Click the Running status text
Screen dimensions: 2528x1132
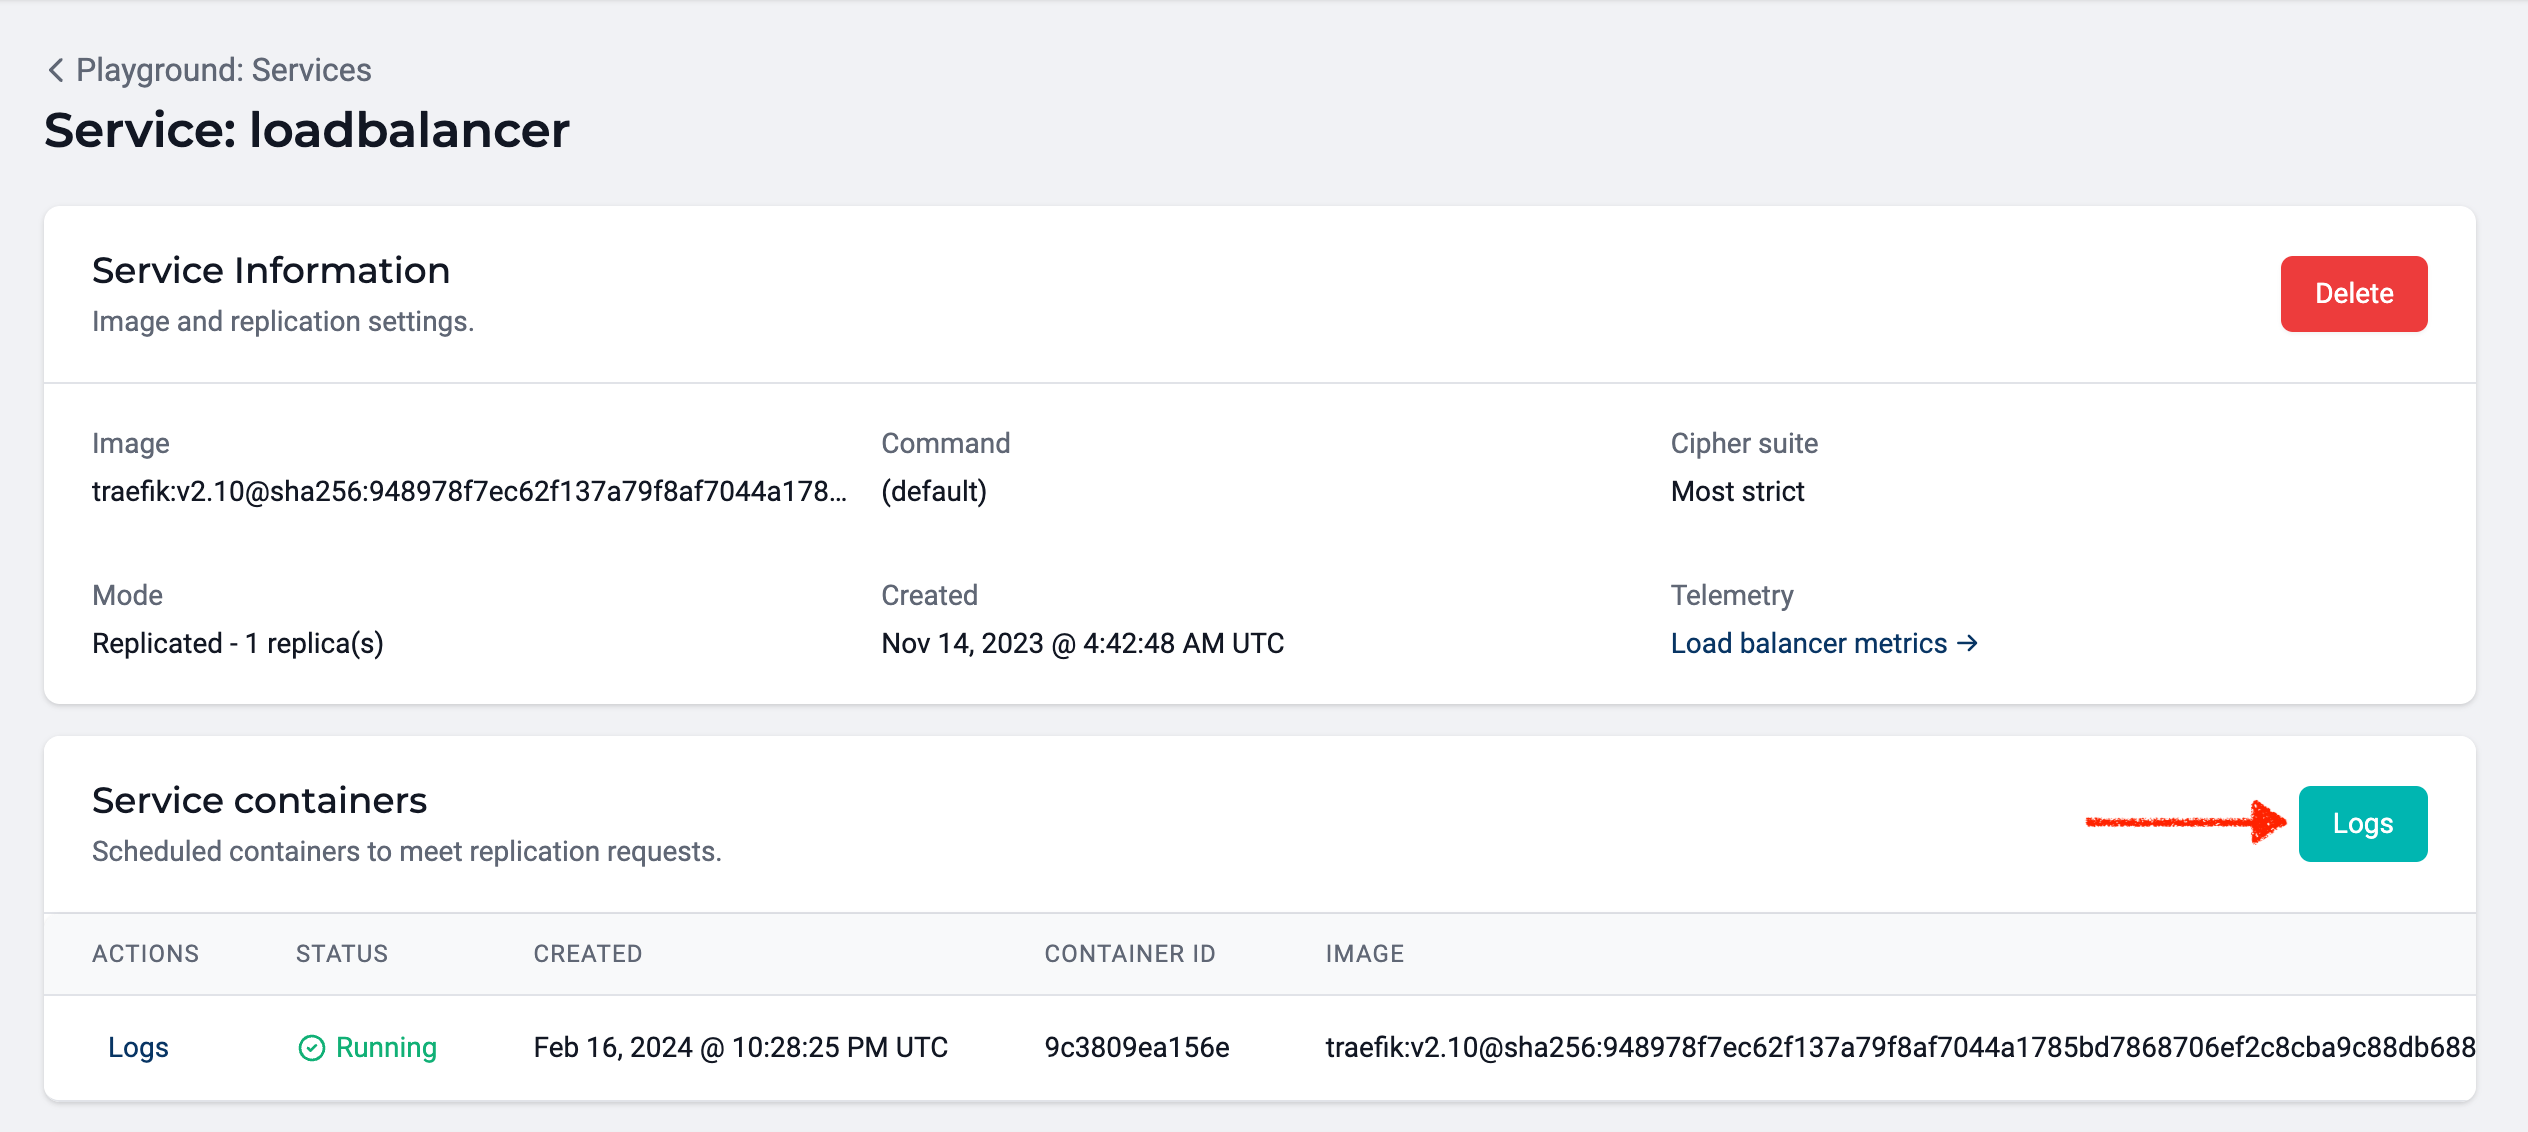coord(386,1047)
